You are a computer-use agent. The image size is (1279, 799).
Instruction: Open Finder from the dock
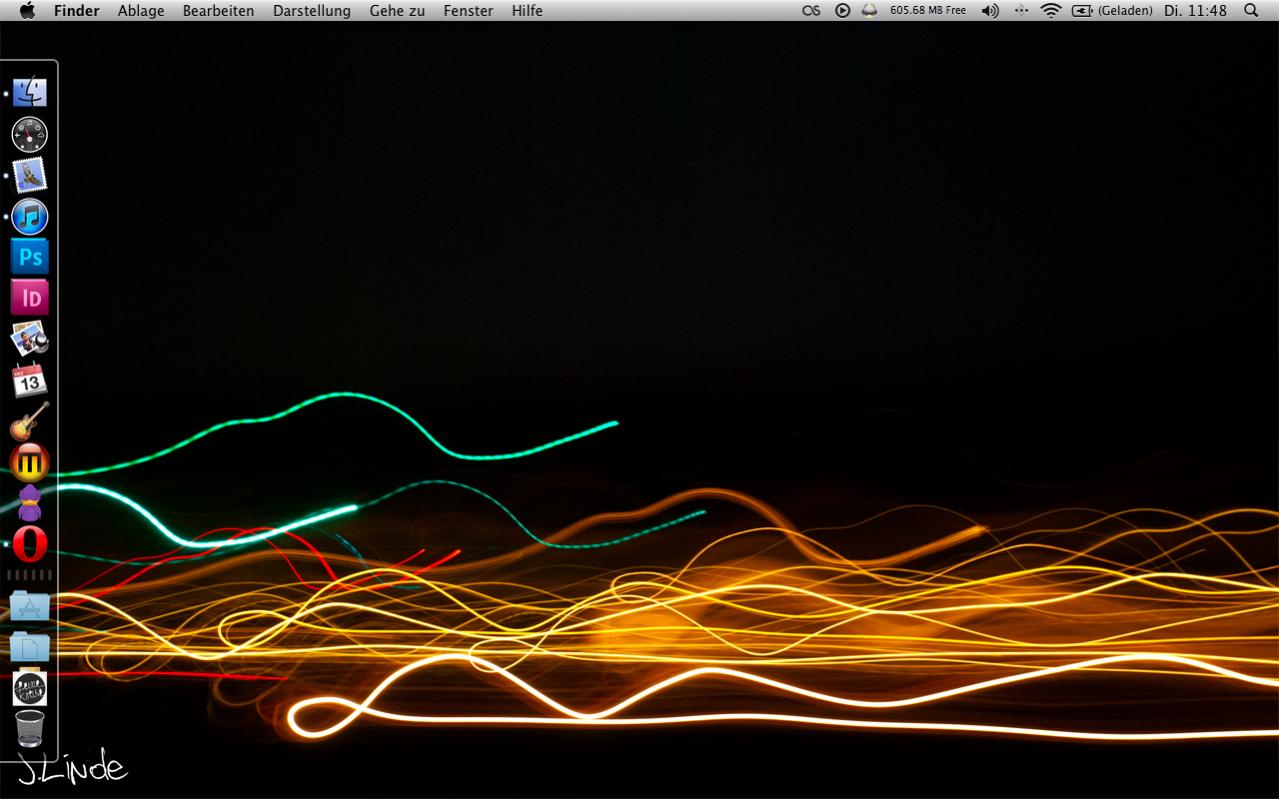(x=30, y=93)
